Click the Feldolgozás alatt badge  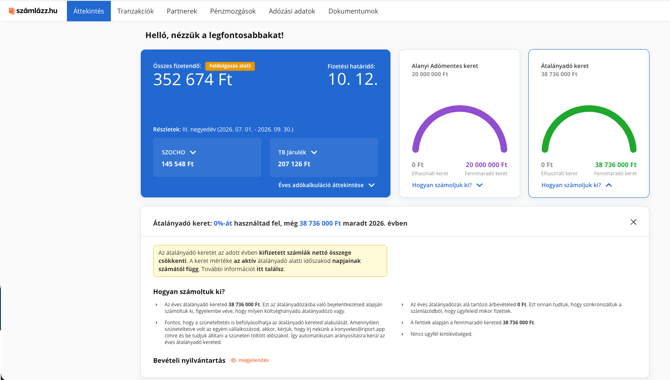[230, 66]
